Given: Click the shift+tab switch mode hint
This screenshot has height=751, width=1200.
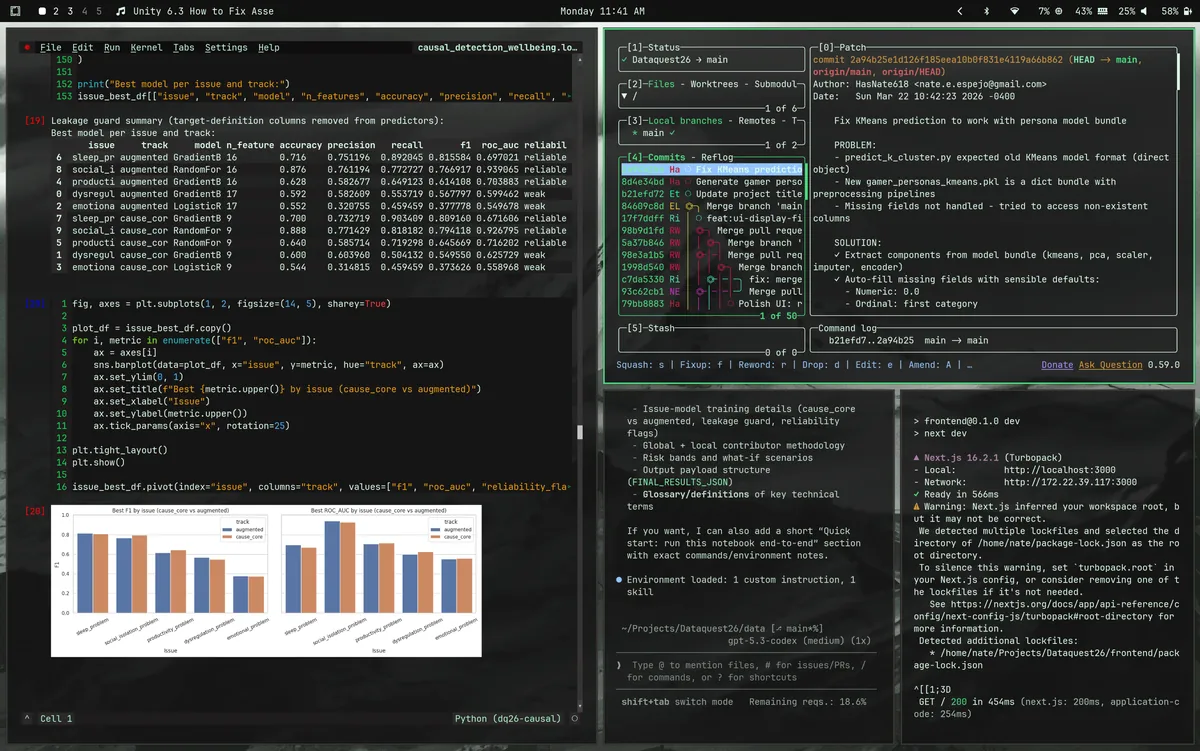Looking at the screenshot, I should (x=677, y=702).
